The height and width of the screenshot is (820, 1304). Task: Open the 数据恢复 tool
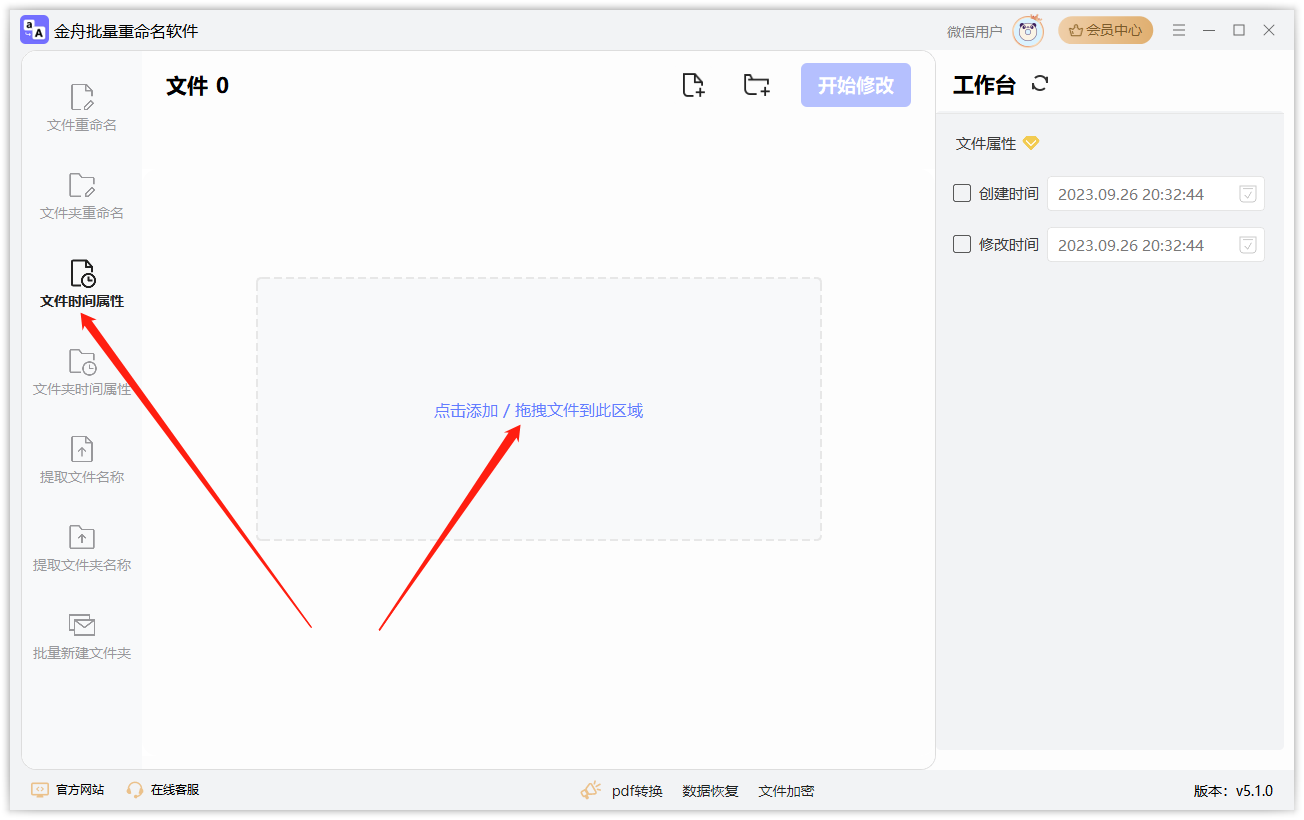click(710, 790)
